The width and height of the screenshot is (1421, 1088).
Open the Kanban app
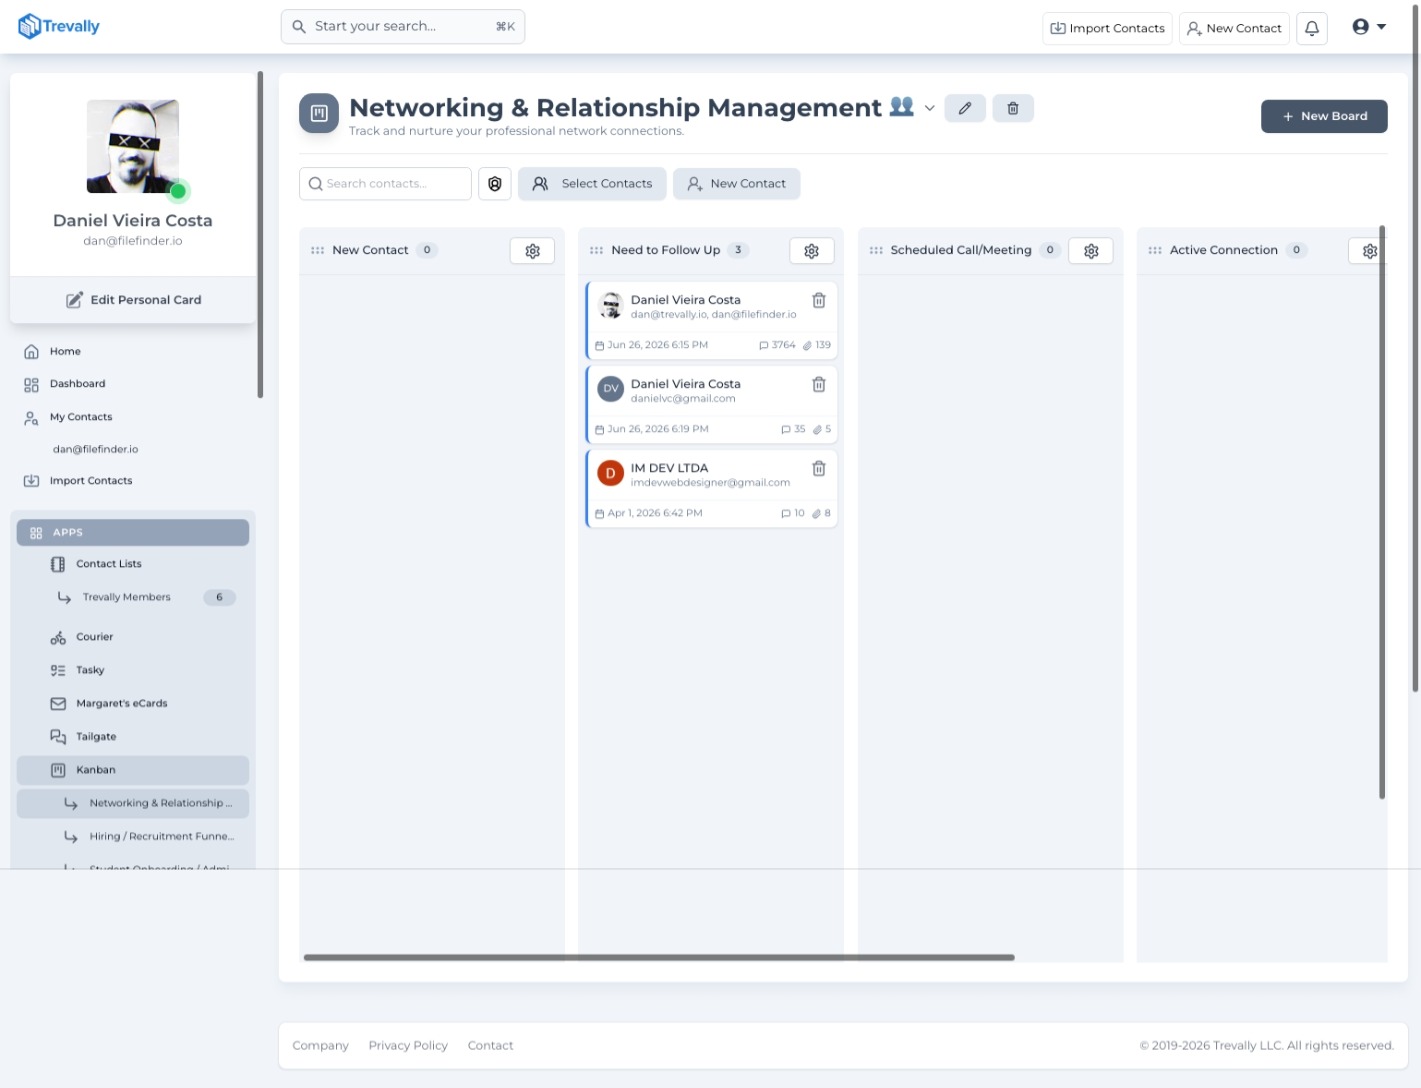pos(133,770)
